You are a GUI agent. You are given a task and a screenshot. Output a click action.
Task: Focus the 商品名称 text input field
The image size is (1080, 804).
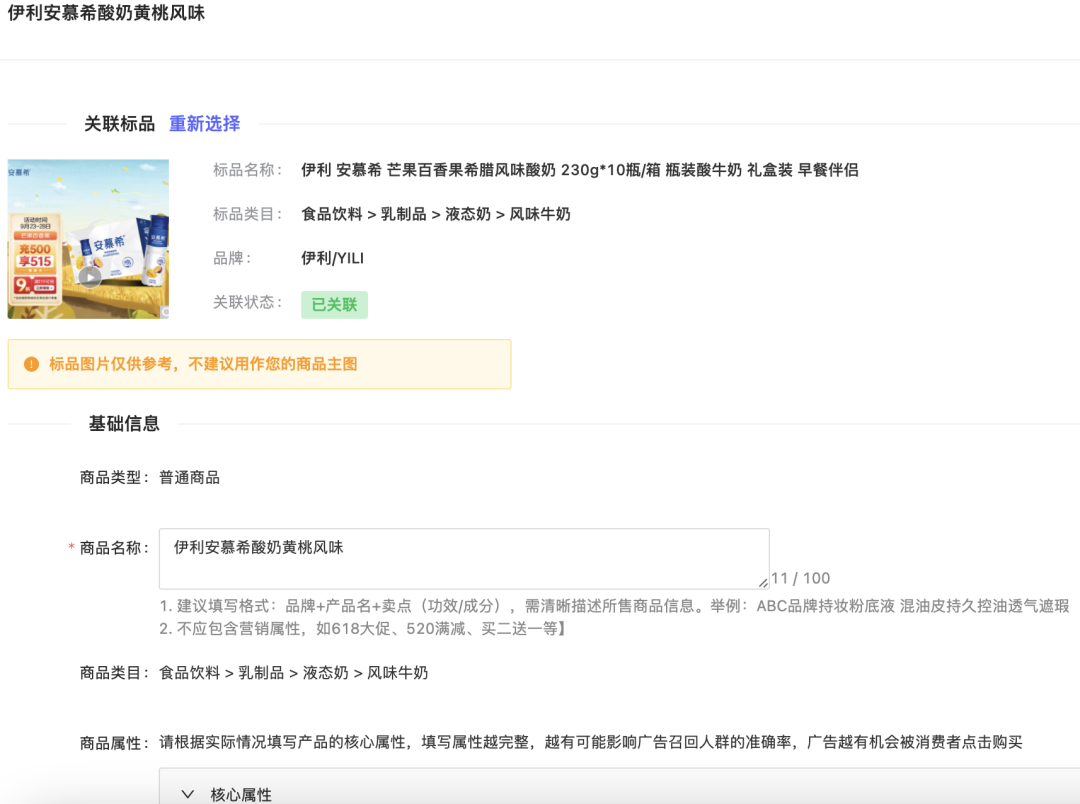pos(464,559)
